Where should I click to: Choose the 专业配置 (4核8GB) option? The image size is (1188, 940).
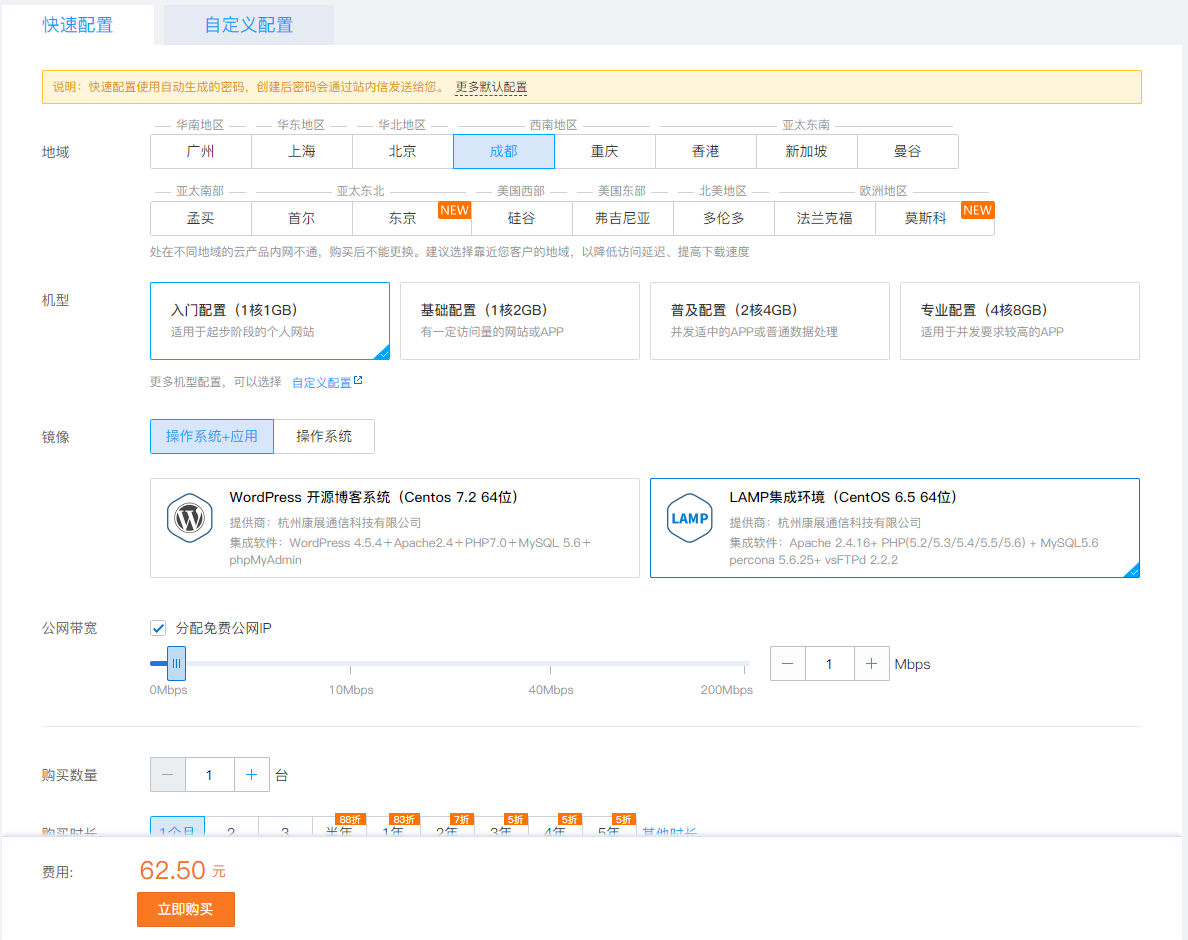[x=1019, y=321]
